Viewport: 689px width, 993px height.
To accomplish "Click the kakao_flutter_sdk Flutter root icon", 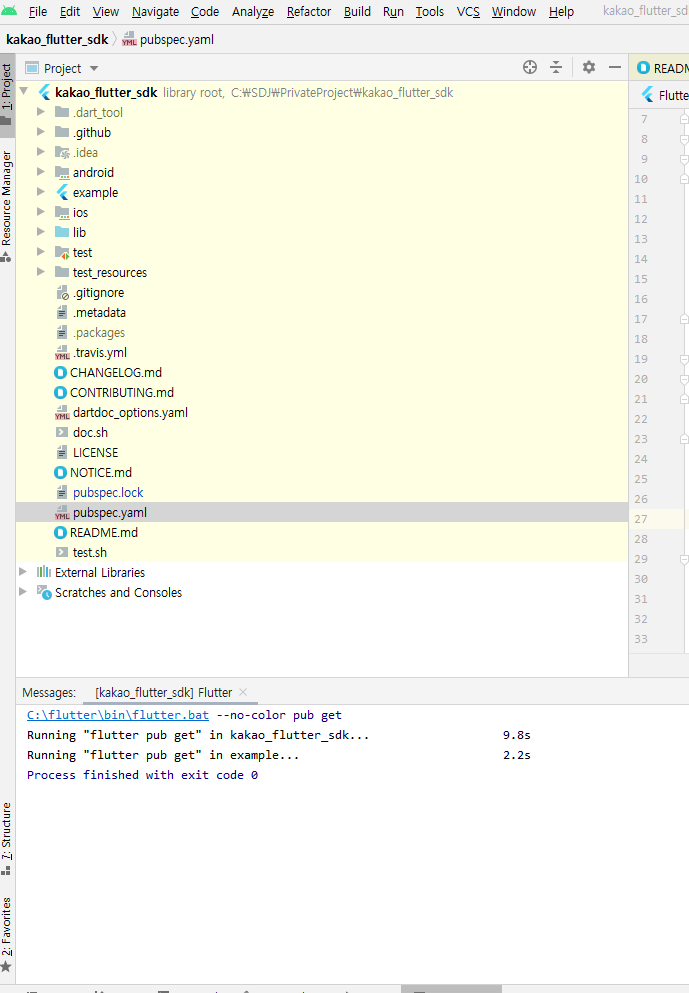I will [44, 92].
